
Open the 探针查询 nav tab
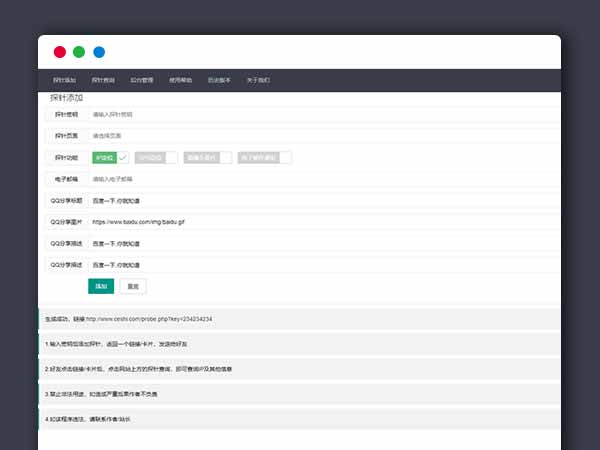coord(103,80)
